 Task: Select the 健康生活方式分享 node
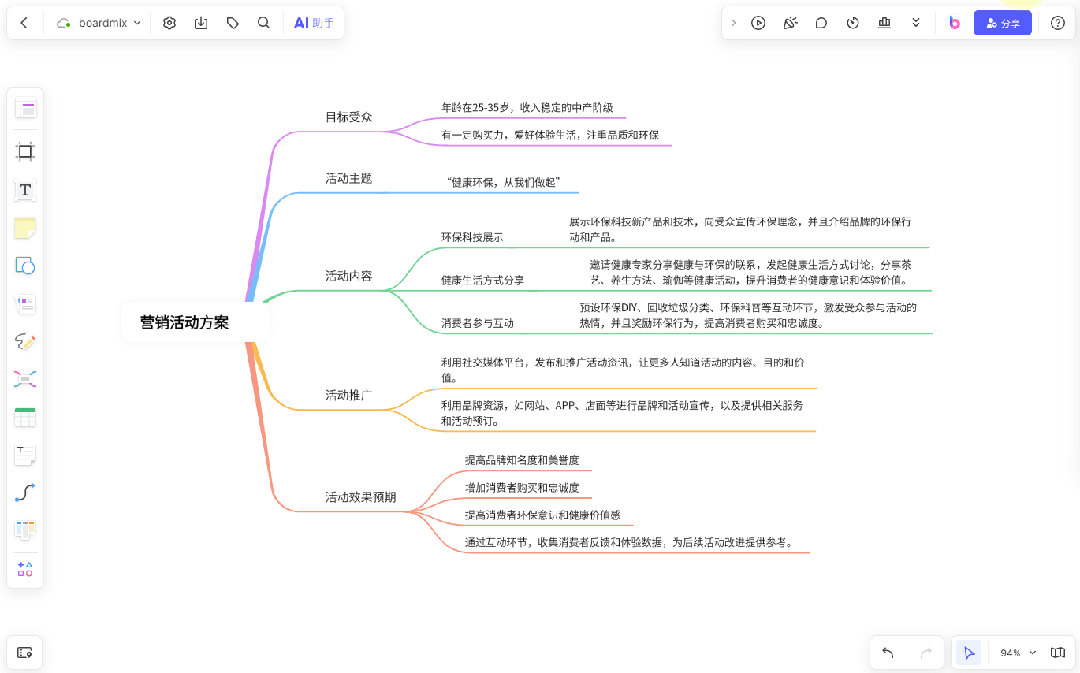[x=482, y=280]
